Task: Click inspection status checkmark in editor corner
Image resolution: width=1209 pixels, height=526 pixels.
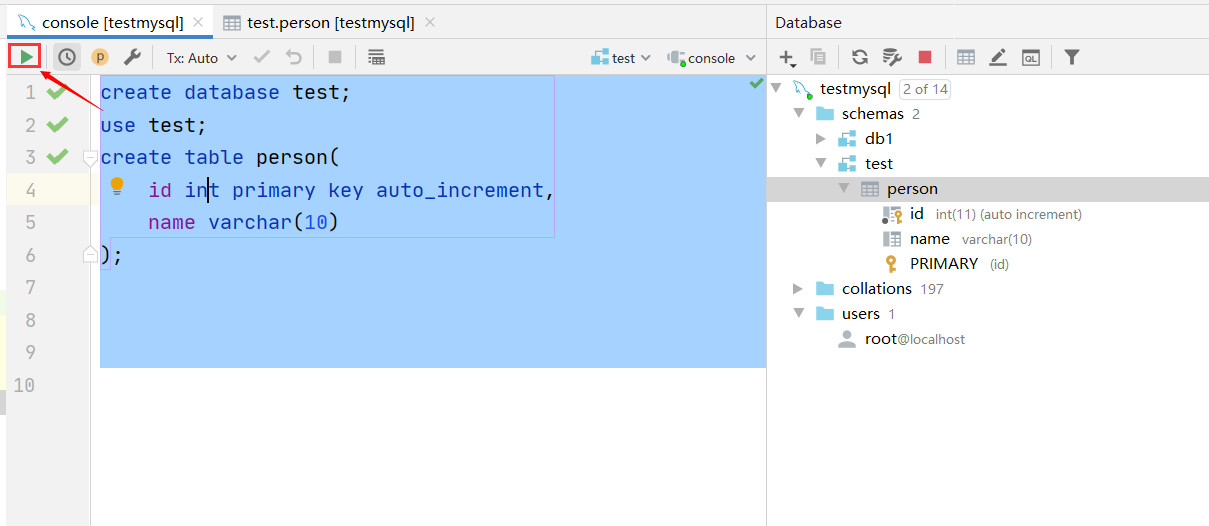Action: coord(756,85)
